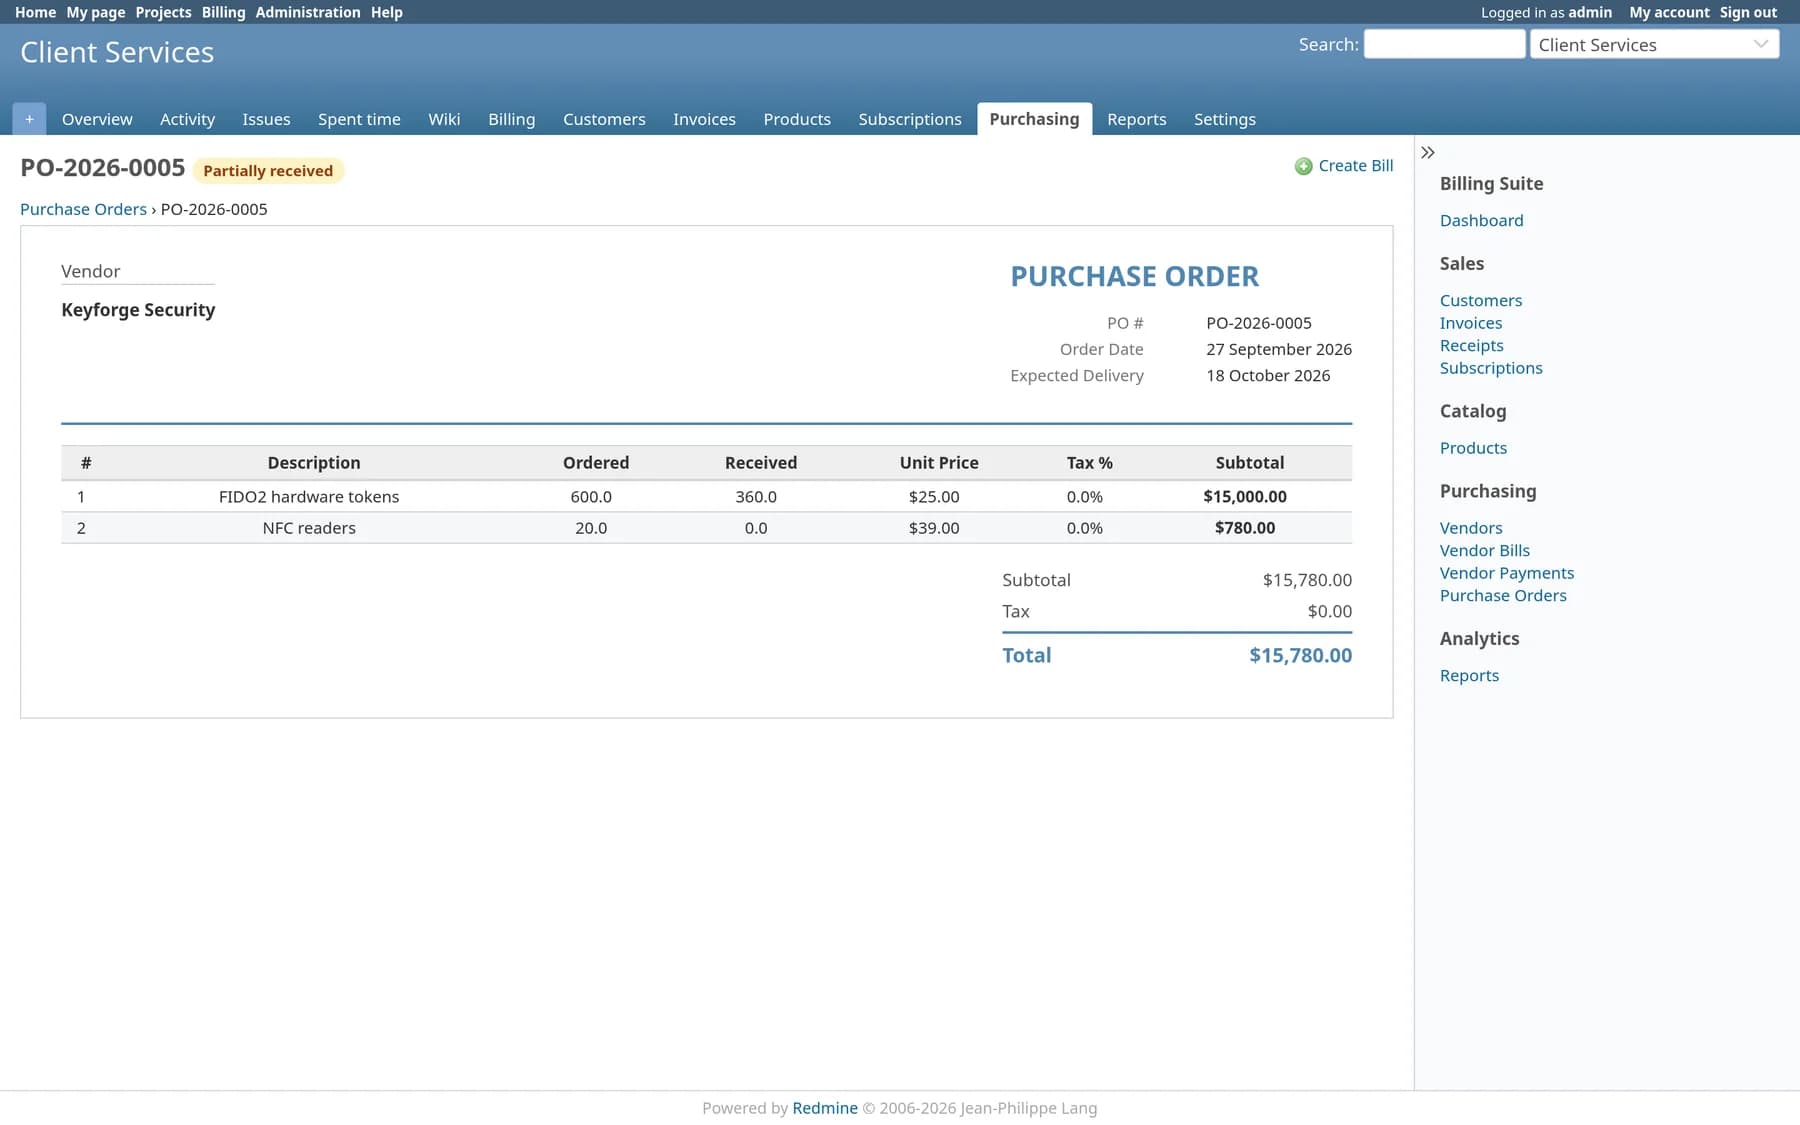
Task: Select the Purchasing tab
Action: tap(1034, 119)
